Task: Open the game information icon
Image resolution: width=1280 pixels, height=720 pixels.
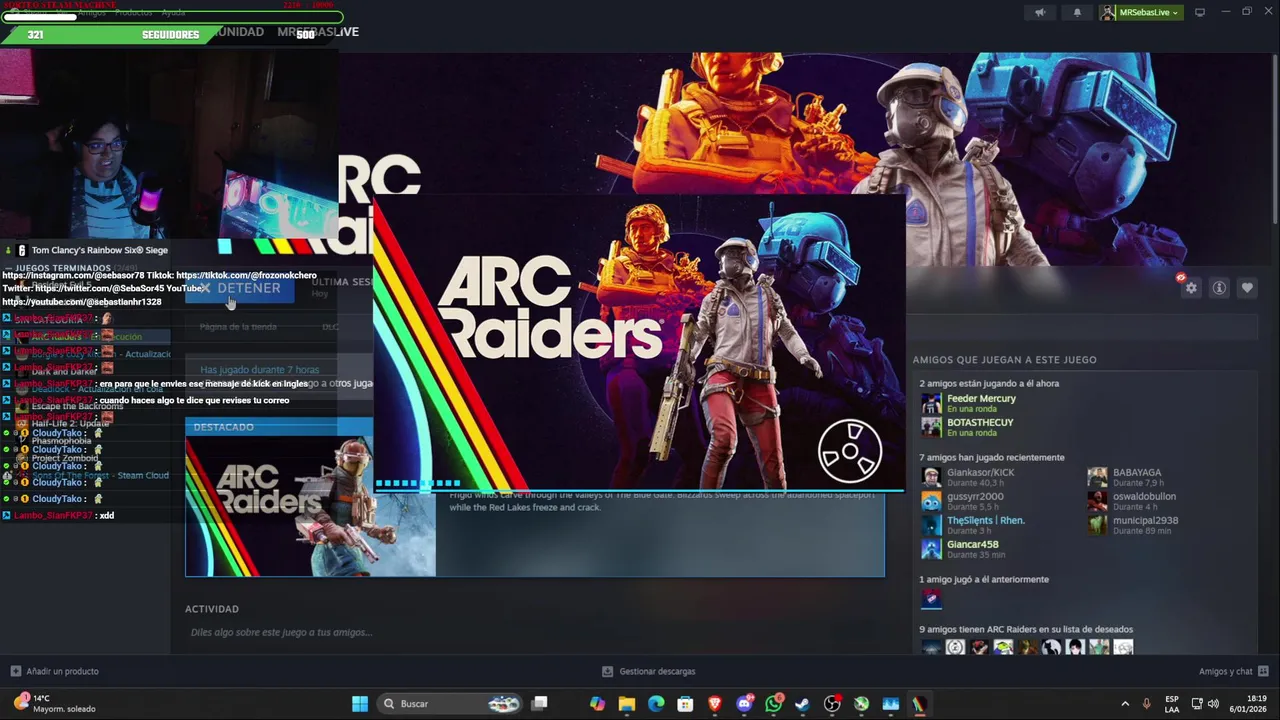Action: pyautogui.click(x=1219, y=288)
